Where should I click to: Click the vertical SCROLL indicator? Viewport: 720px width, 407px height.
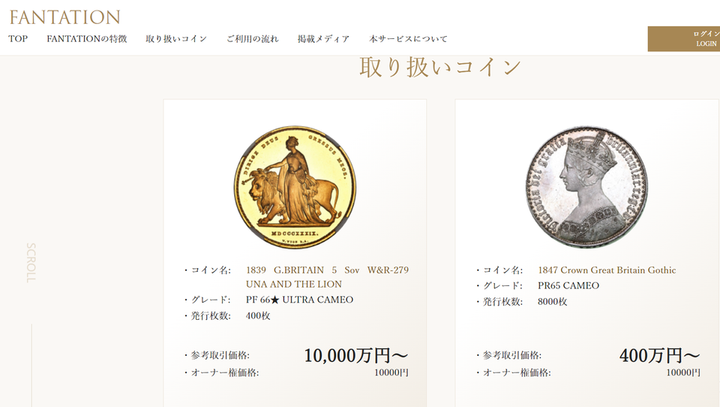(31, 263)
